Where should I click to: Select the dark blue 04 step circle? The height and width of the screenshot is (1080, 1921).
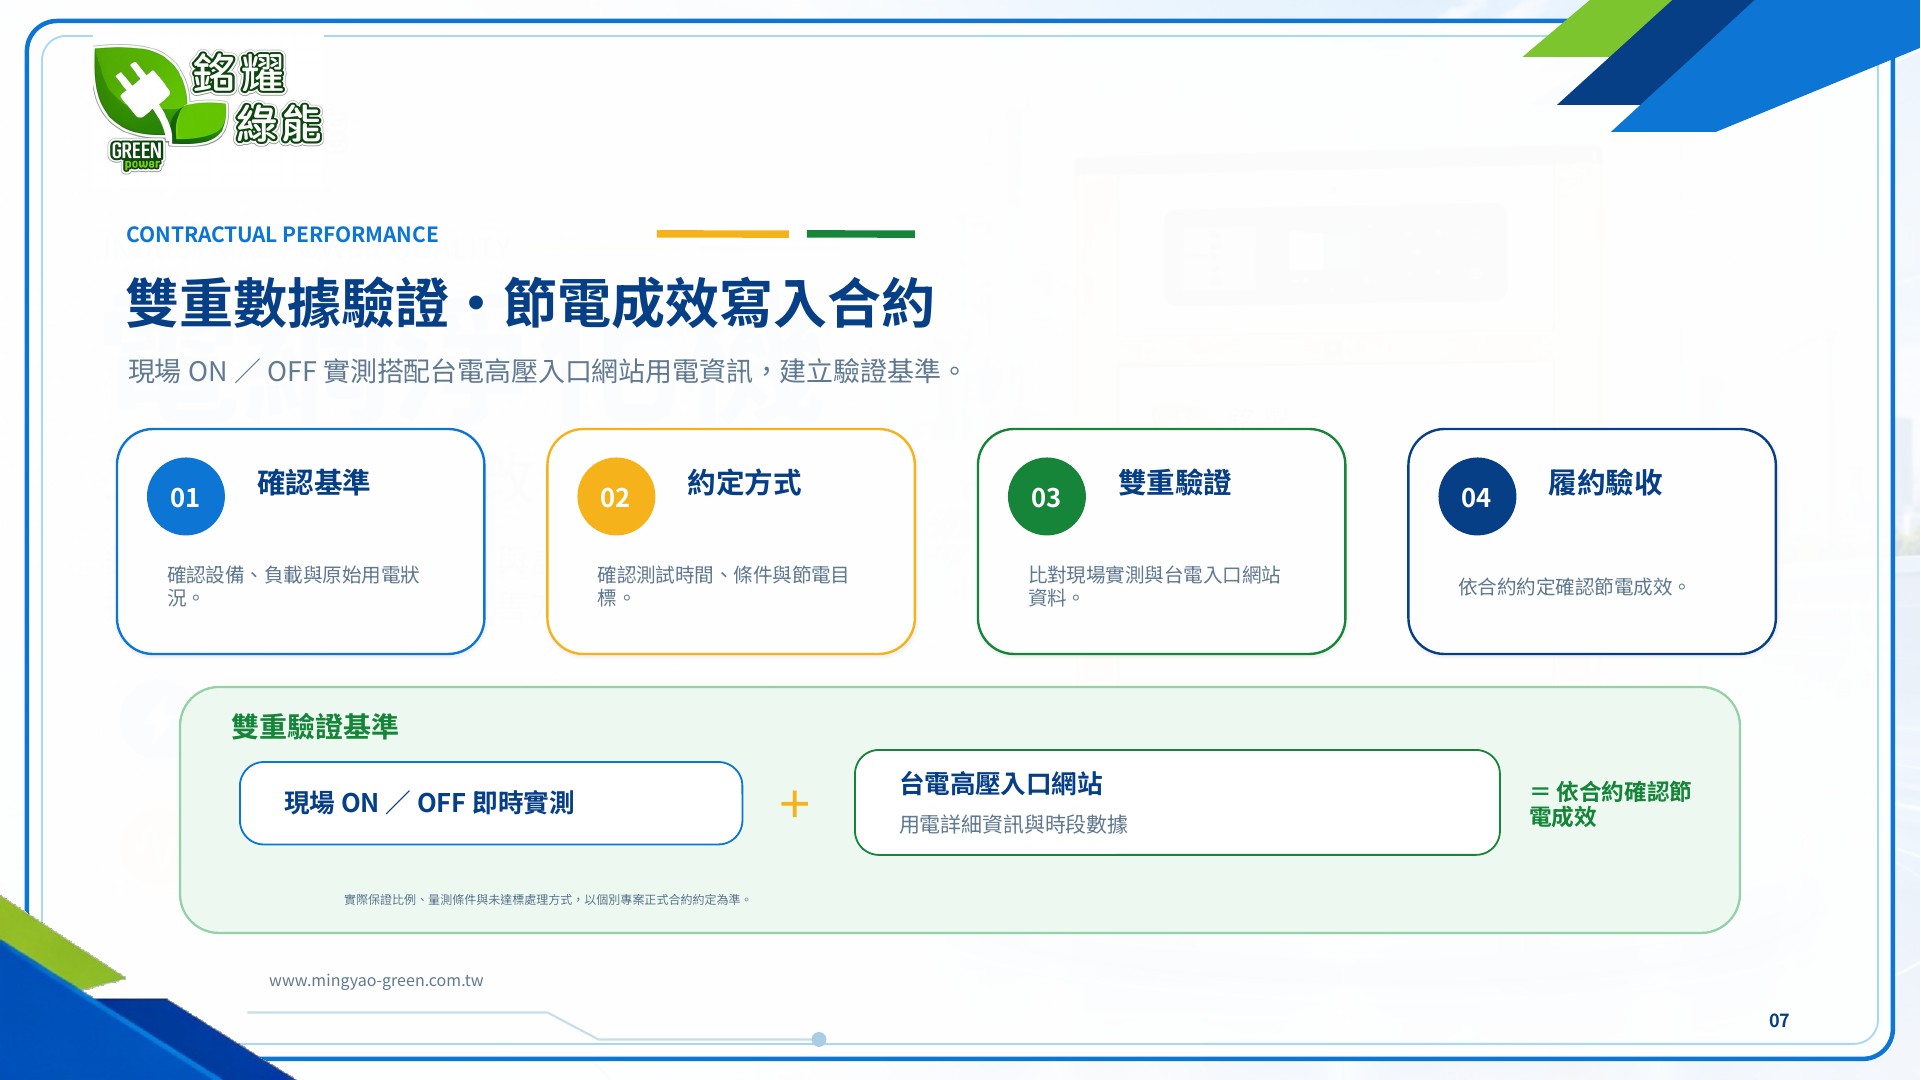pos(1476,497)
